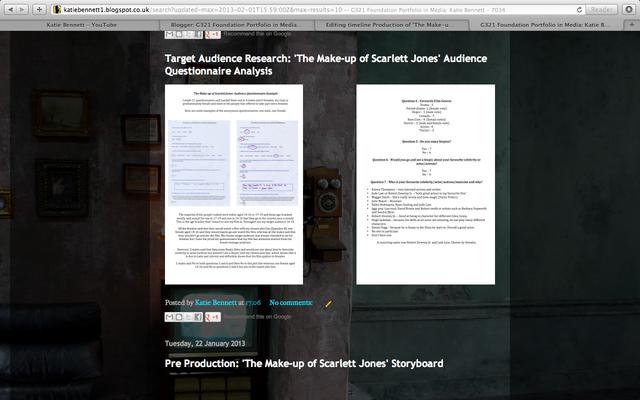The image size is (640, 400).
Task: Click the 'Posted by' text under the post
Action: click(179, 303)
